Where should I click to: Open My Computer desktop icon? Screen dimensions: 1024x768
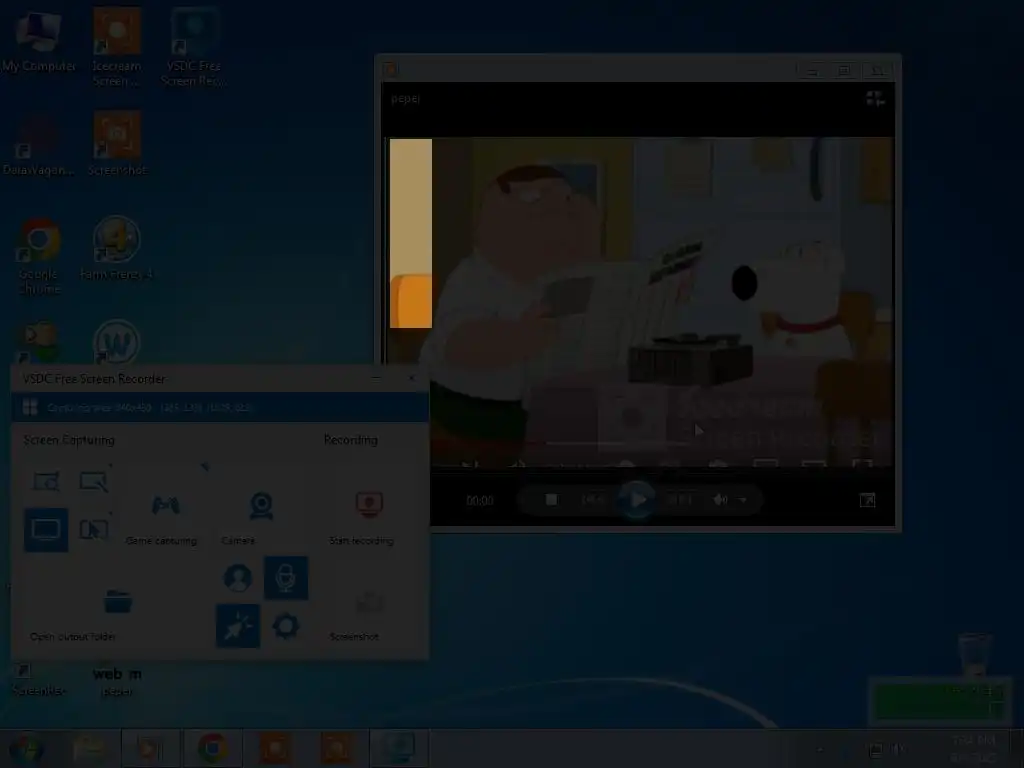pos(38,40)
